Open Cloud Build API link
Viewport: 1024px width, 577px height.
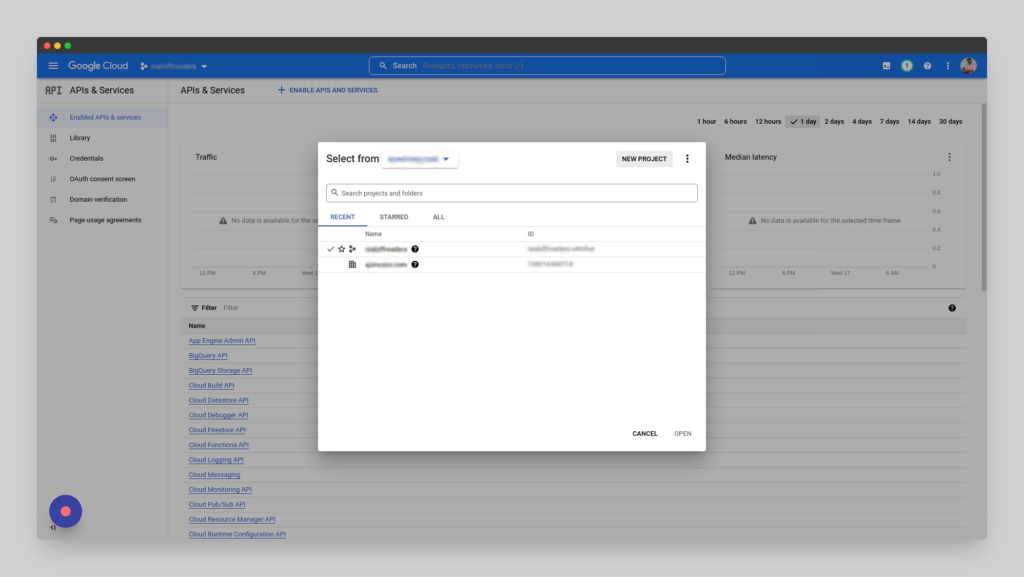click(211, 386)
